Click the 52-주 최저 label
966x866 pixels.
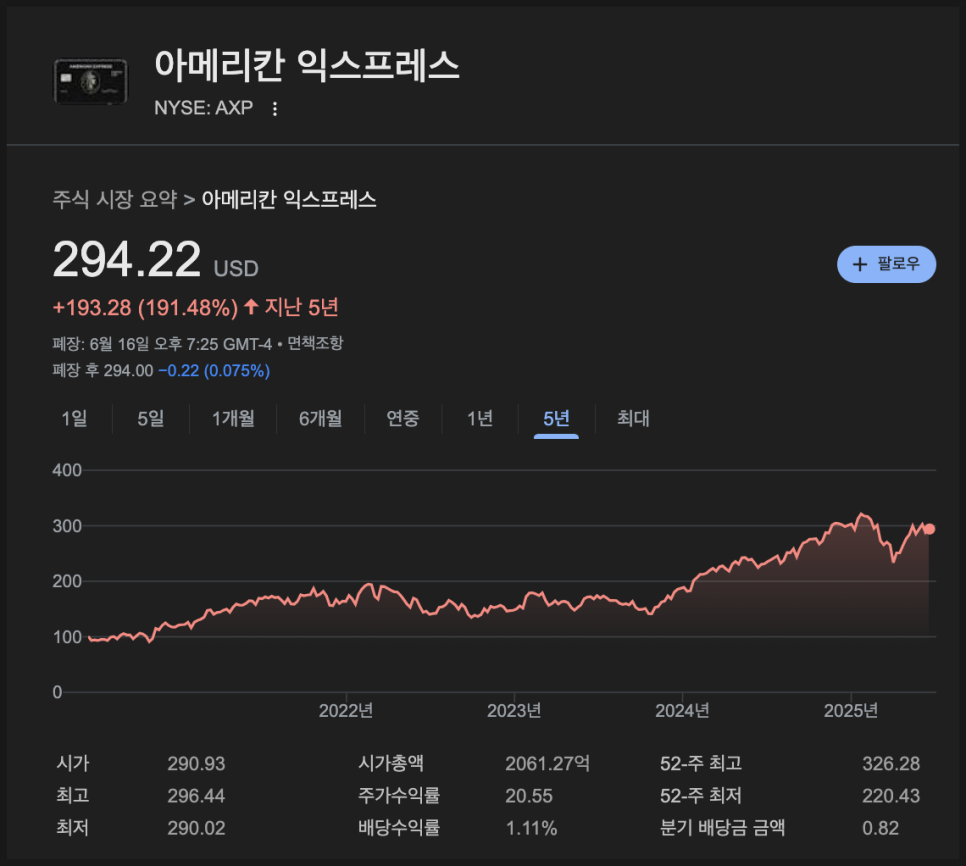pyautogui.click(x=700, y=796)
